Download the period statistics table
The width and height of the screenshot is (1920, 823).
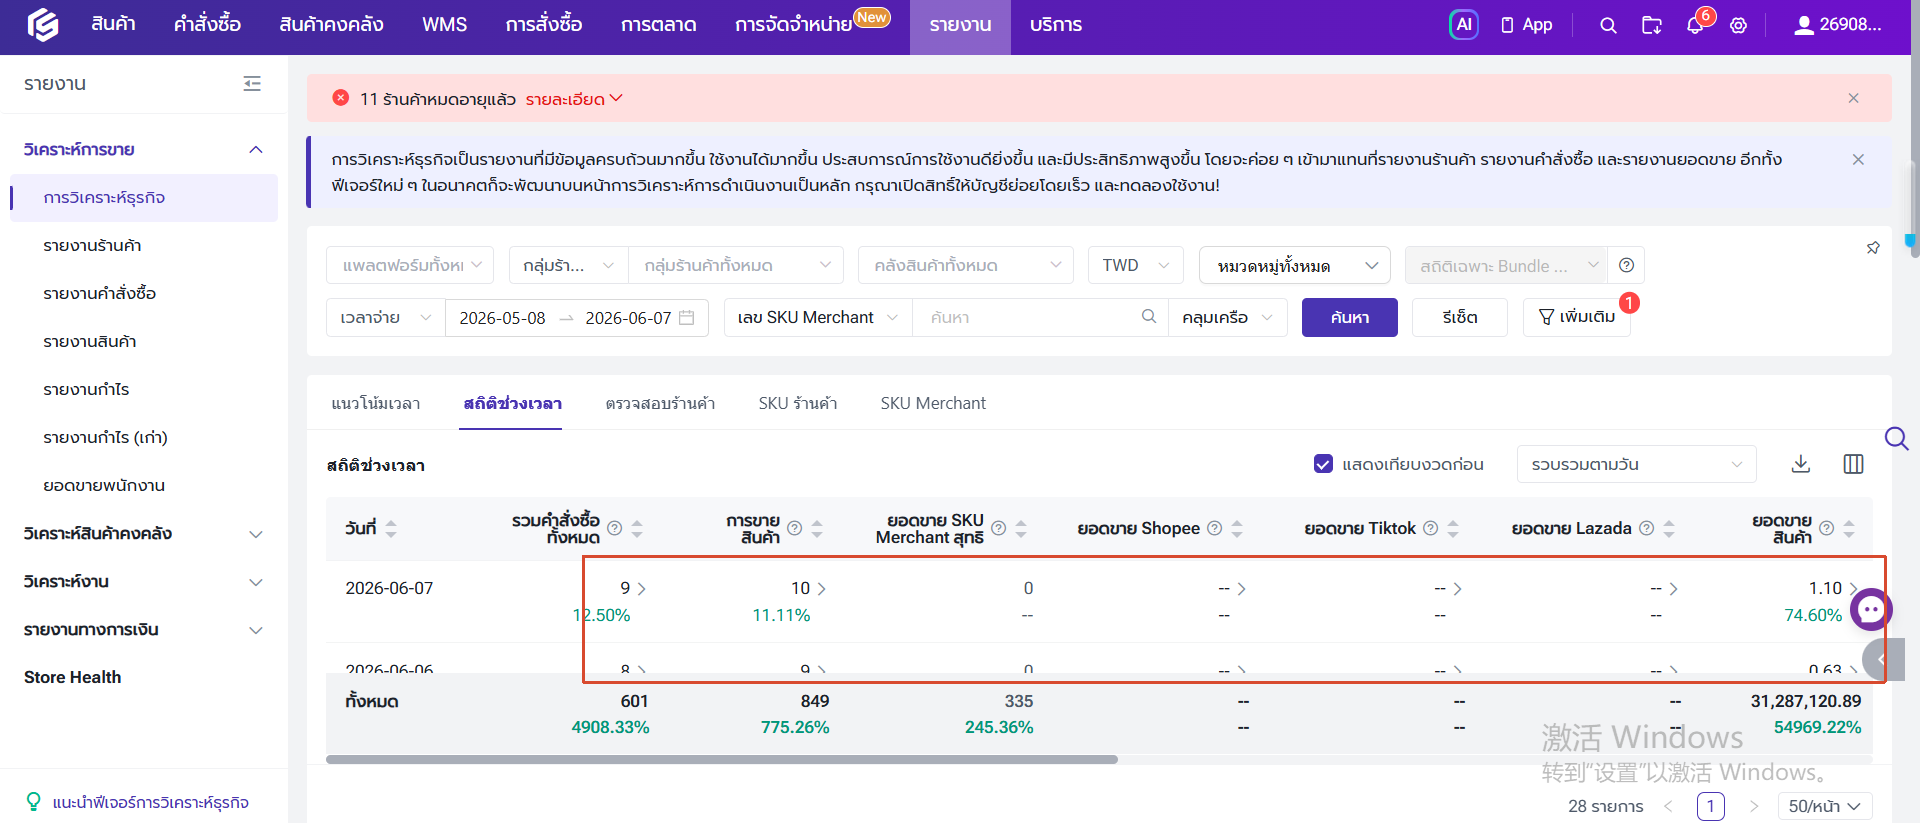[1801, 464]
